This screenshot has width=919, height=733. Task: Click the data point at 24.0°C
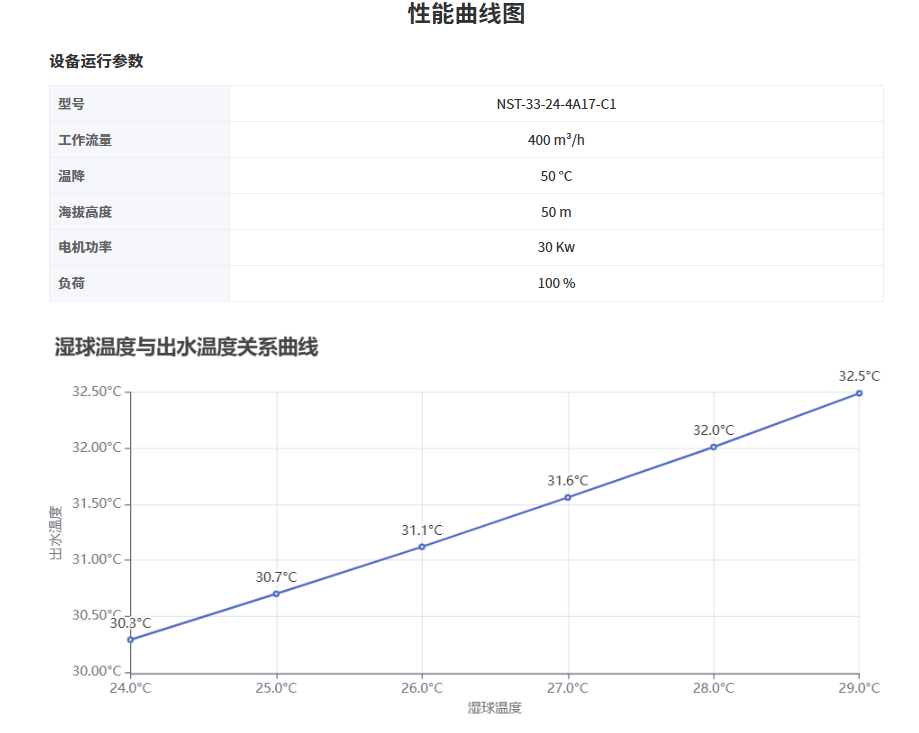point(130,639)
